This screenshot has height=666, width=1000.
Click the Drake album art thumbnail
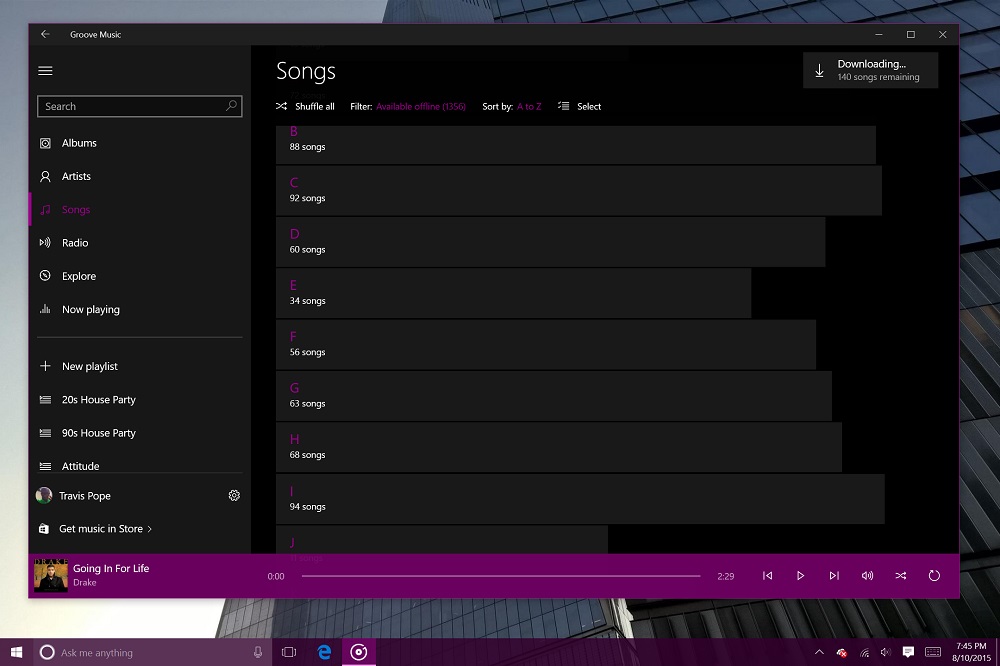50,575
